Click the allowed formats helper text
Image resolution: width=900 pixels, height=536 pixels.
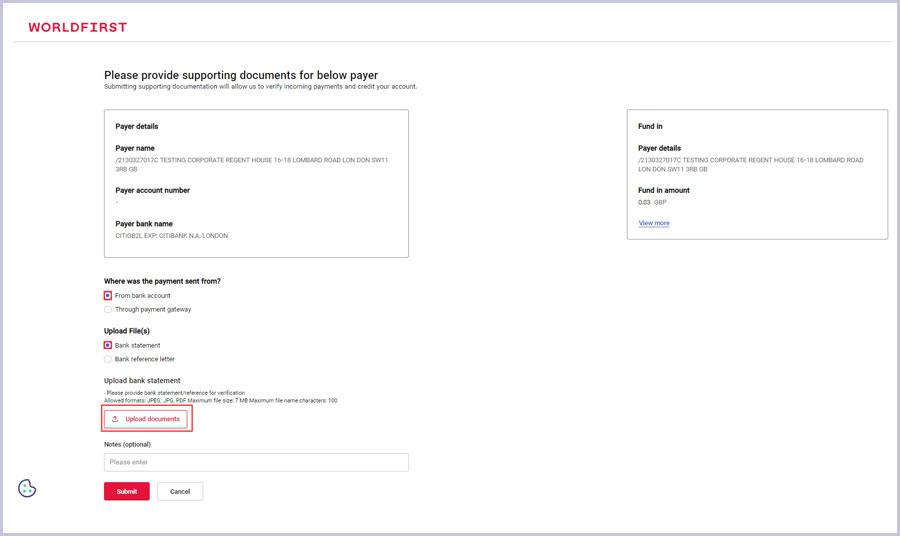point(220,400)
